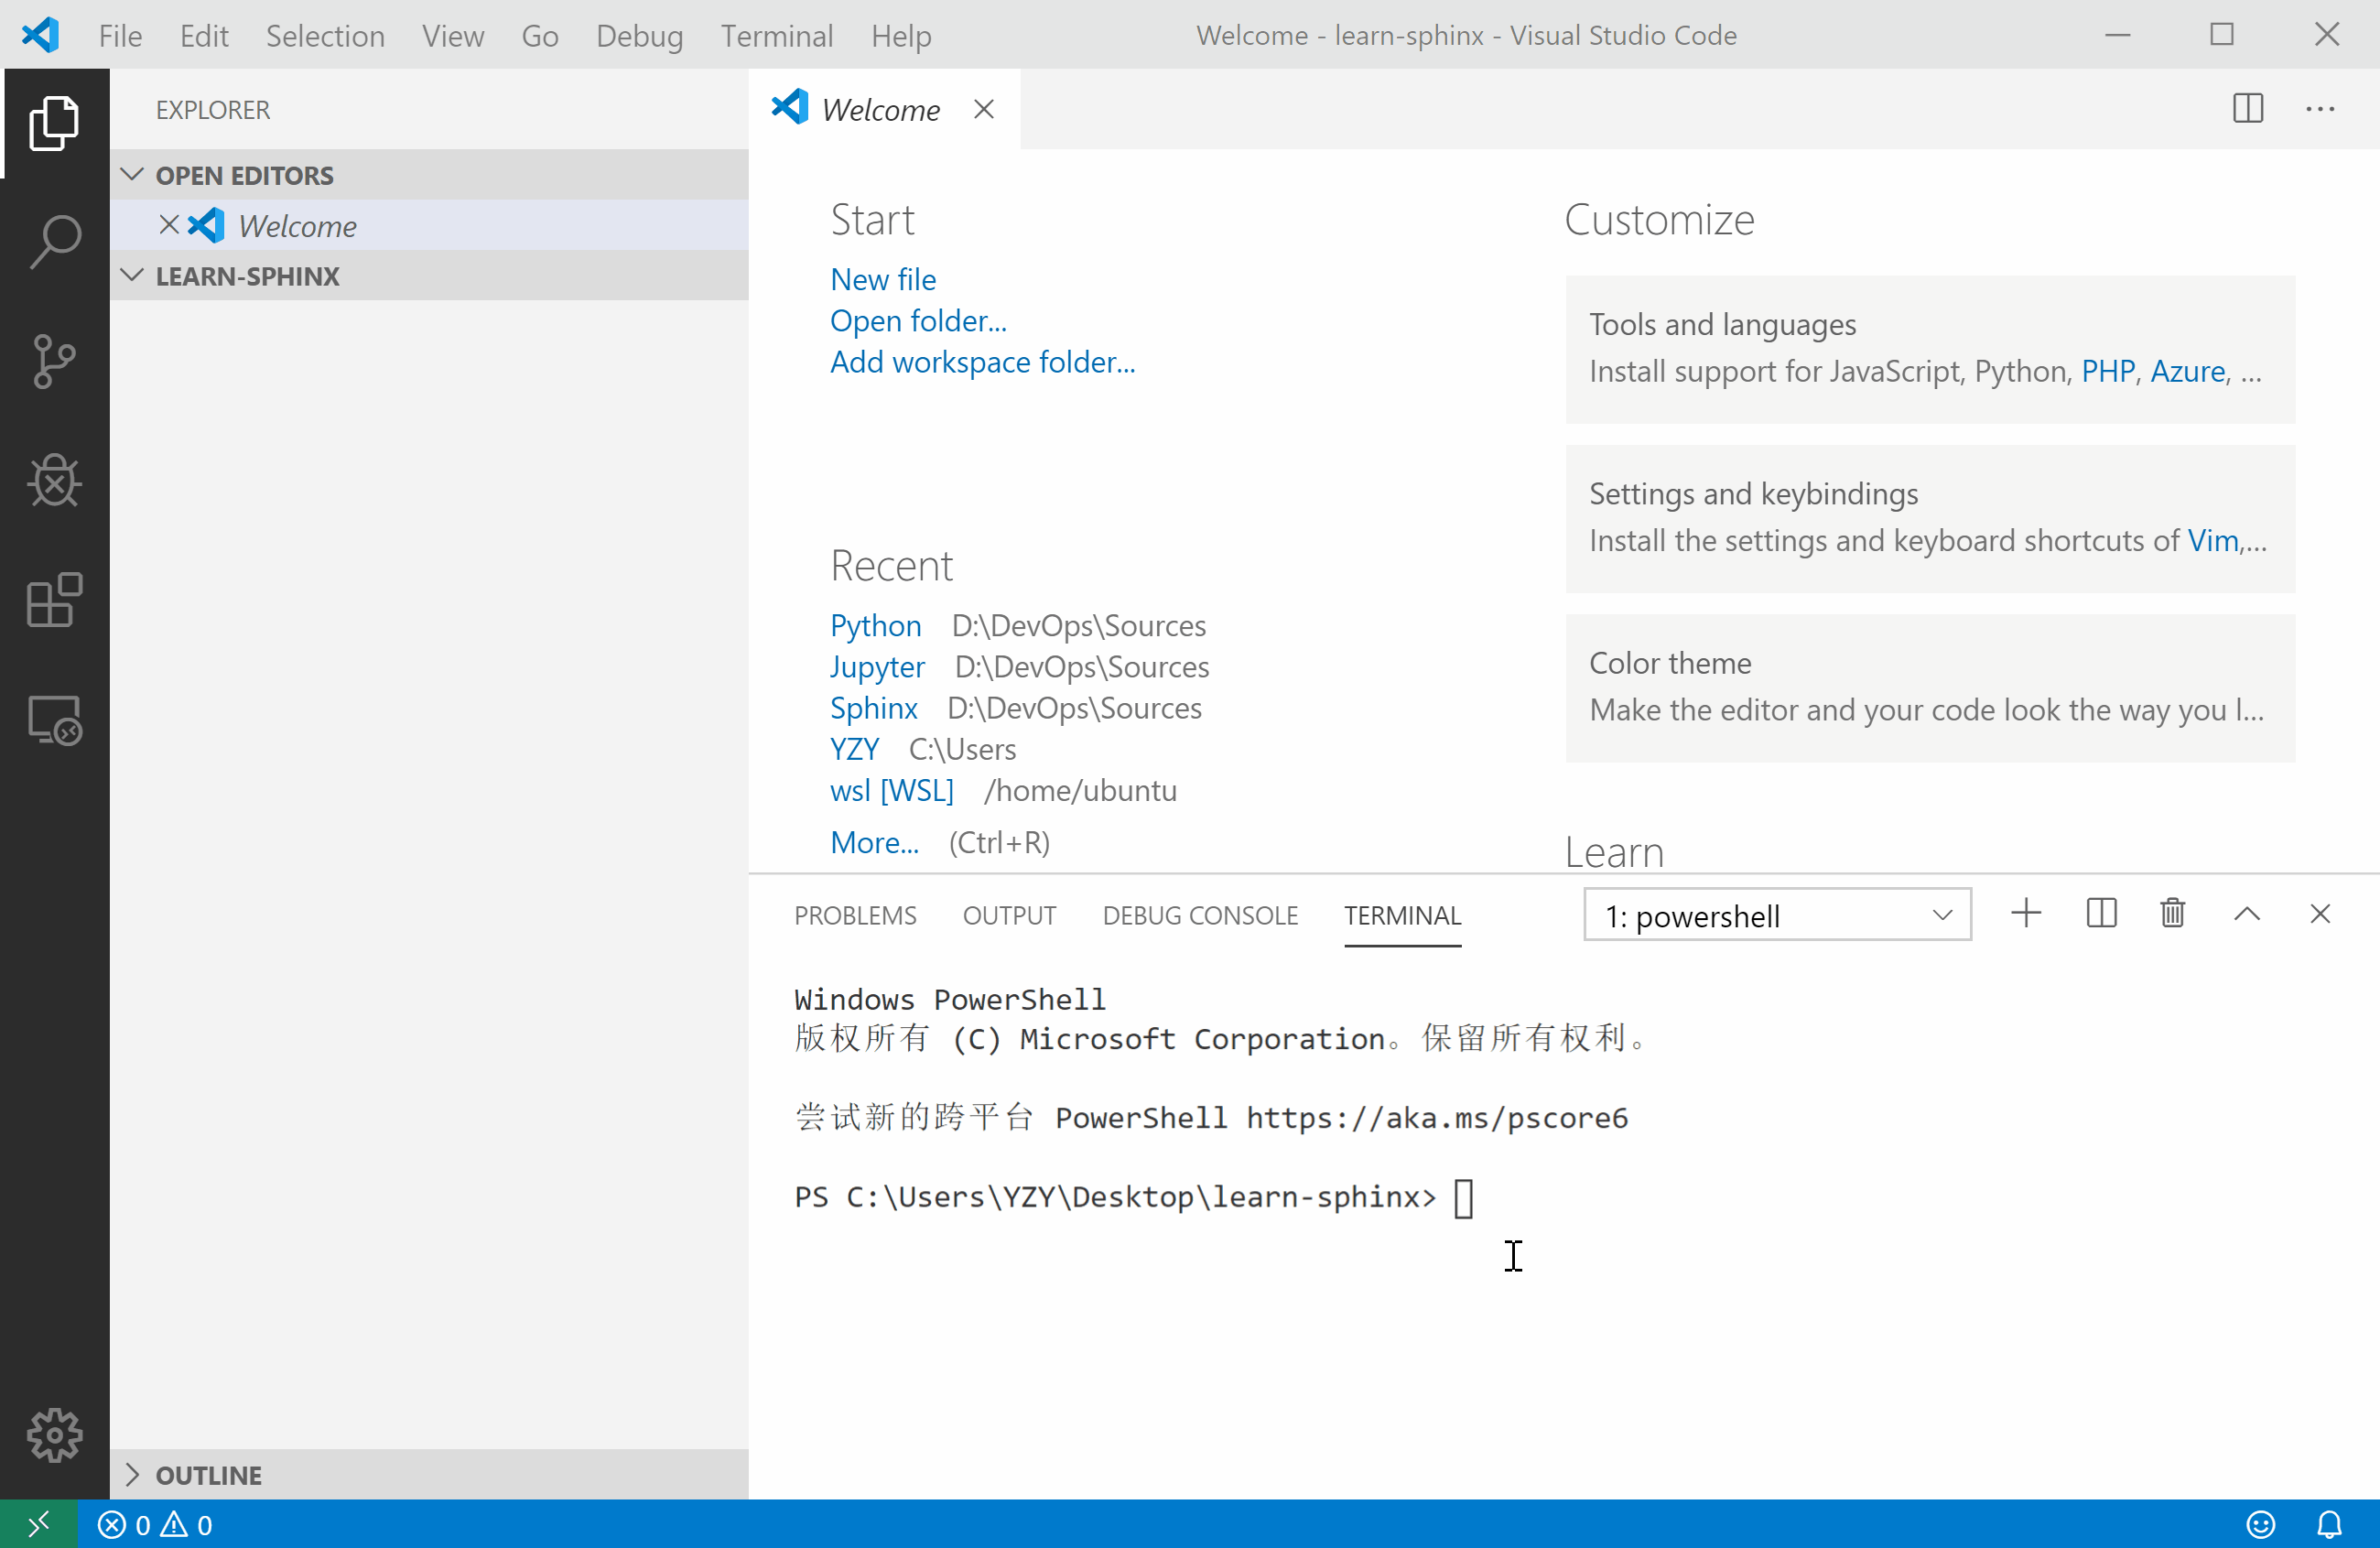Click the Manage gear icon
Image resolution: width=2380 pixels, height=1548 pixels.
point(54,1434)
